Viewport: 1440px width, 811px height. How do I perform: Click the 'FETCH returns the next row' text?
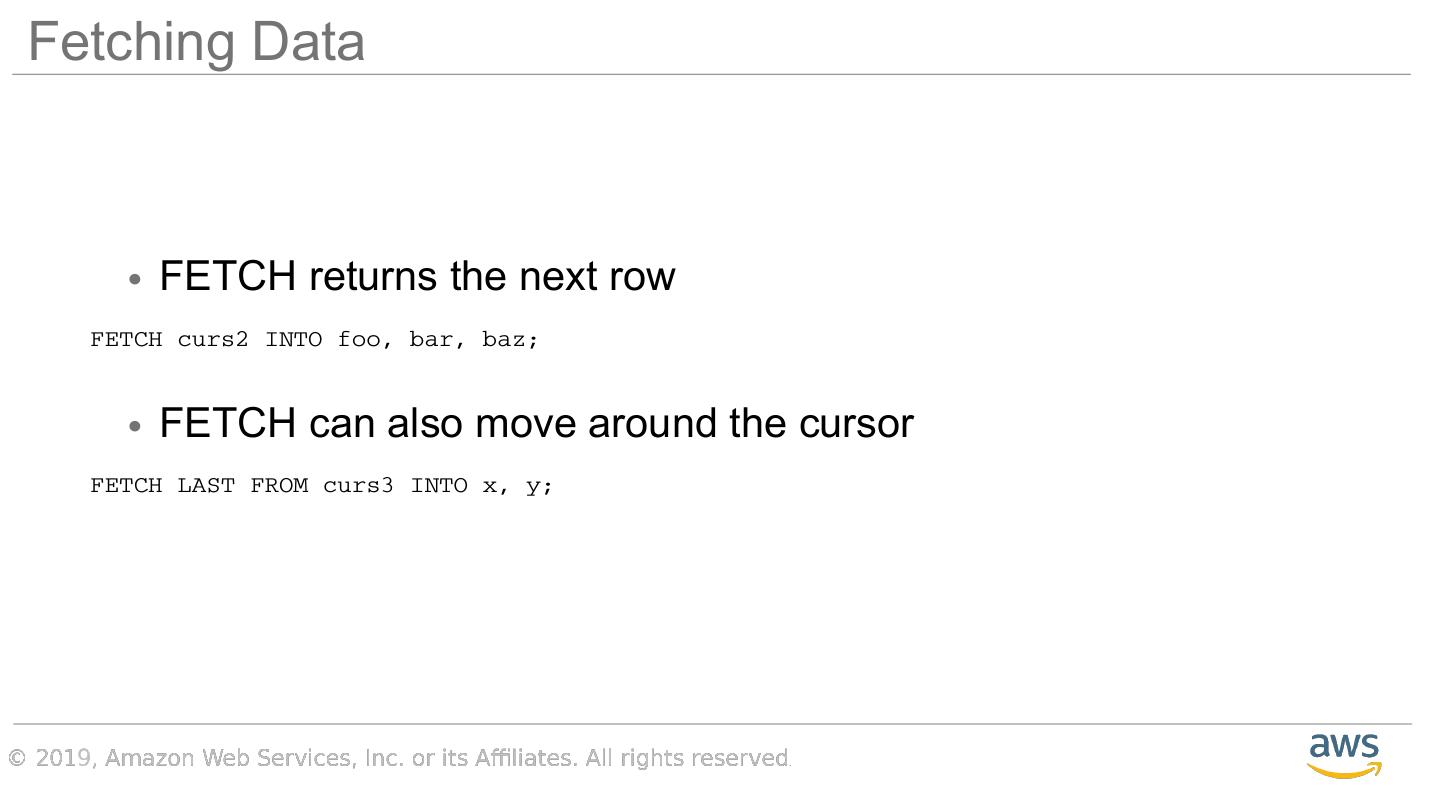(417, 276)
